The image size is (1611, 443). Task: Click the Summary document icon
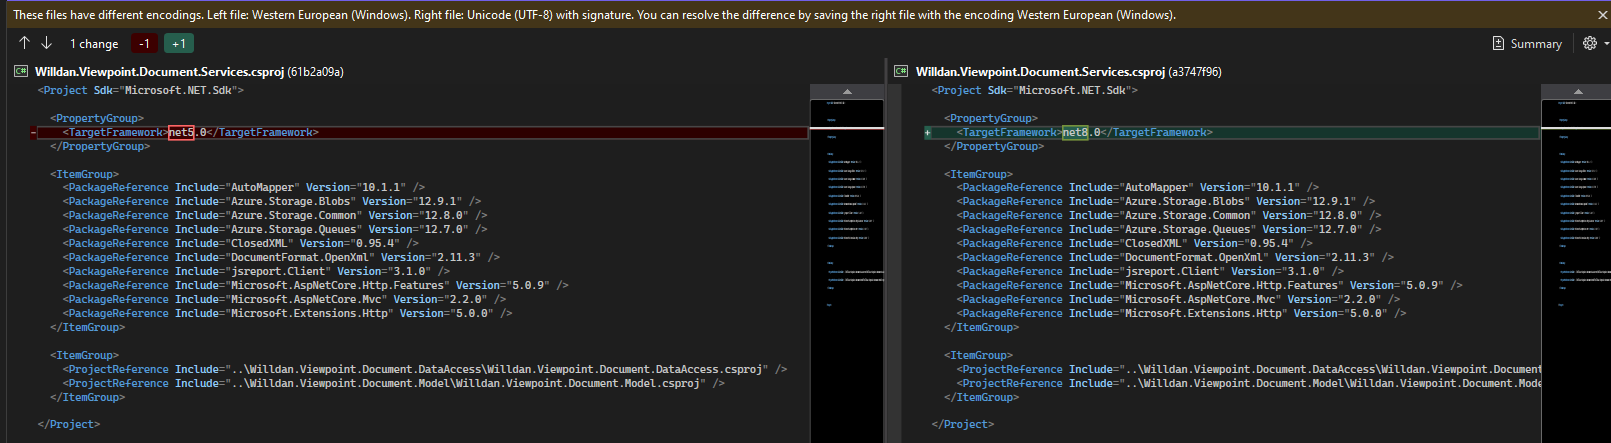[x=1498, y=43]
